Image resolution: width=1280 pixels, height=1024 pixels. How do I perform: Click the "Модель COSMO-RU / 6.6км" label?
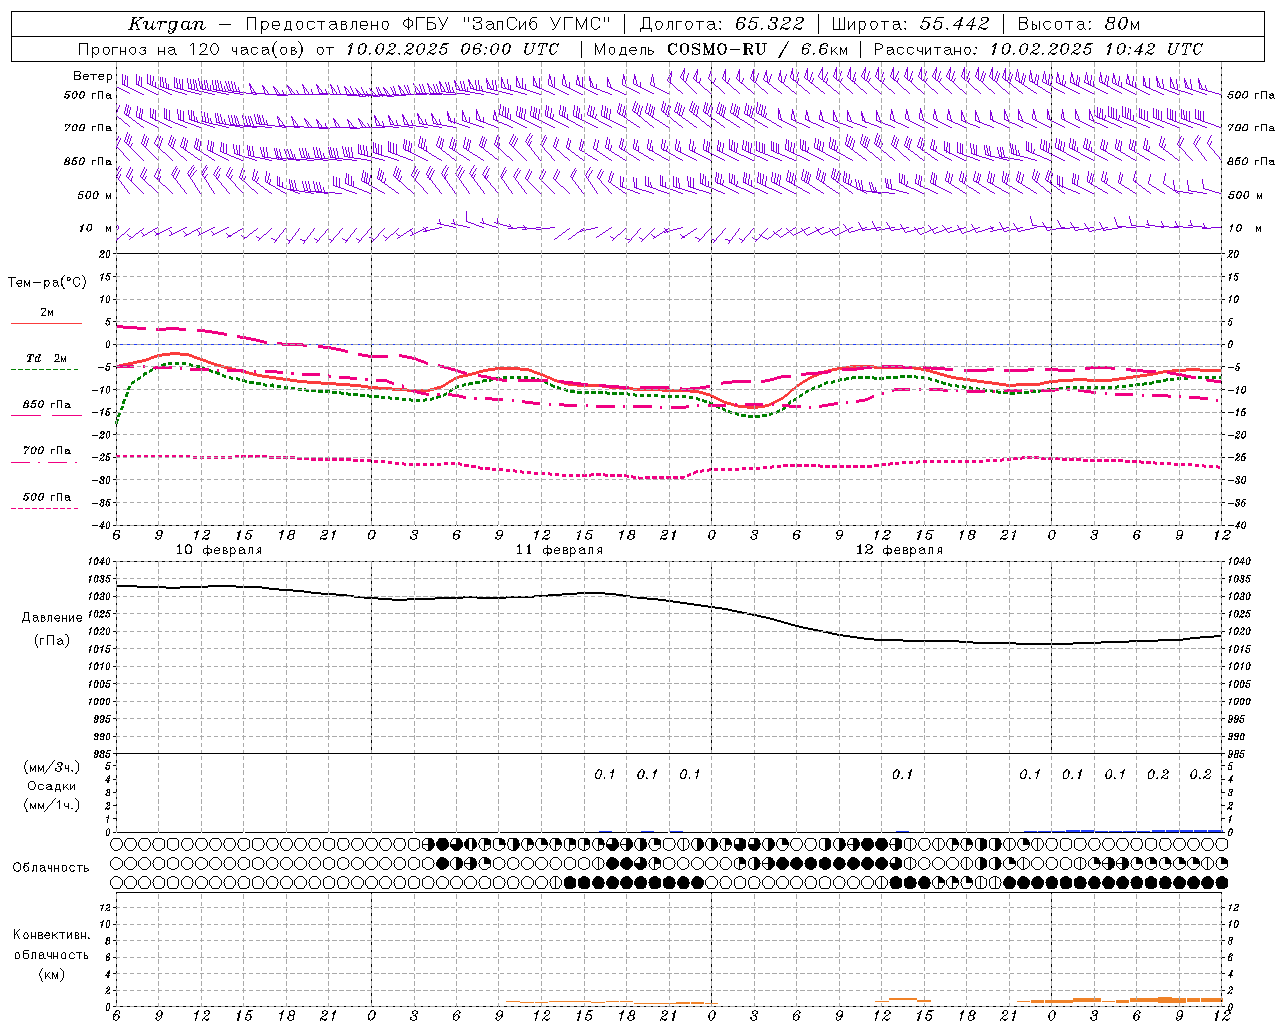[x=720, y=49]
